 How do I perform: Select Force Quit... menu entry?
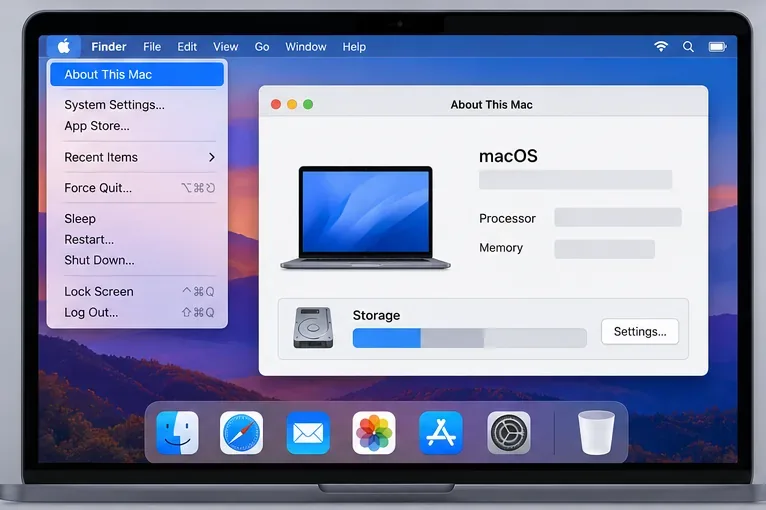coord(137,188)
